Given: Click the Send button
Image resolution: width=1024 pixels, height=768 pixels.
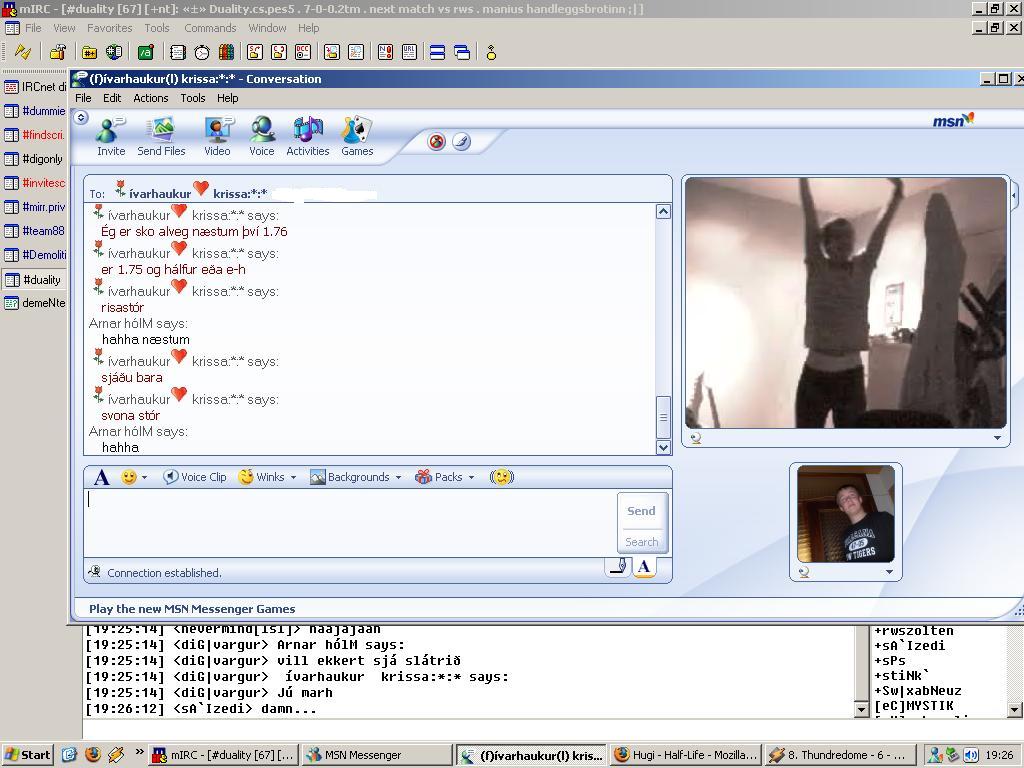Looking at the screenshot, I should click(x=641, y=511).
